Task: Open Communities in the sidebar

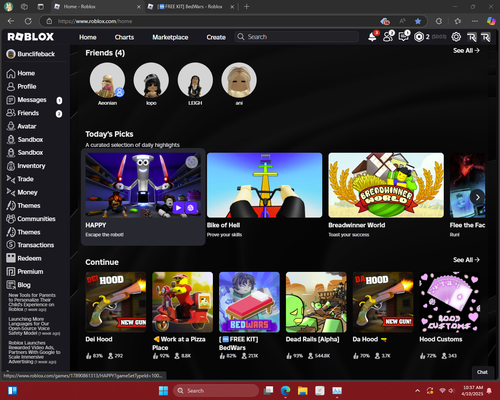Action: pos(31,219)
